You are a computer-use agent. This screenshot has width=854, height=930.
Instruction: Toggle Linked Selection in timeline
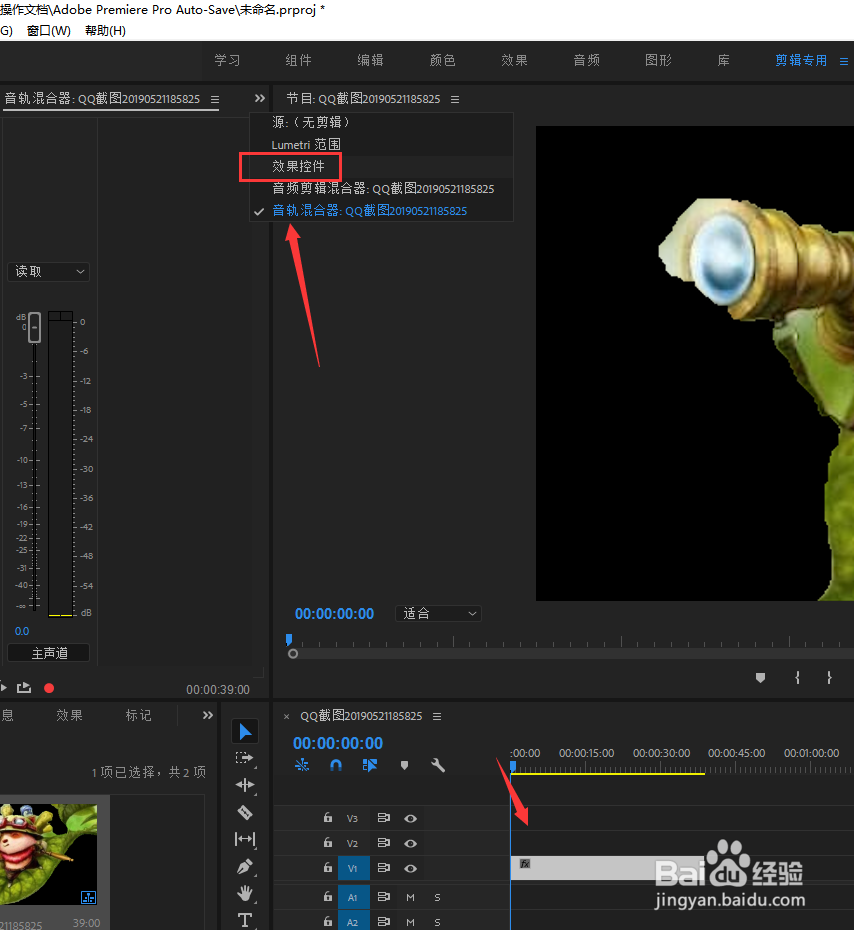click(x=369, y=765)
